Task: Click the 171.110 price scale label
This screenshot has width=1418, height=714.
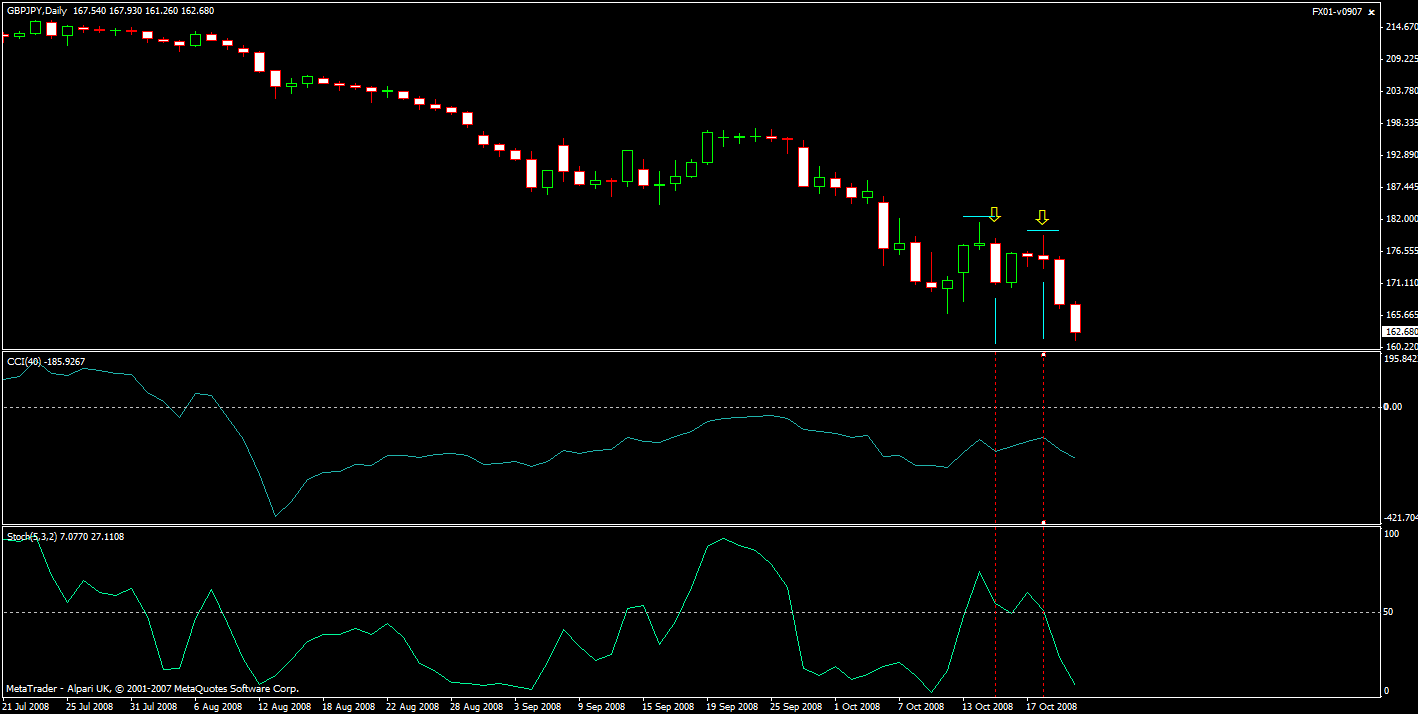Action: pyautogui.click(x=1401, y=283)
